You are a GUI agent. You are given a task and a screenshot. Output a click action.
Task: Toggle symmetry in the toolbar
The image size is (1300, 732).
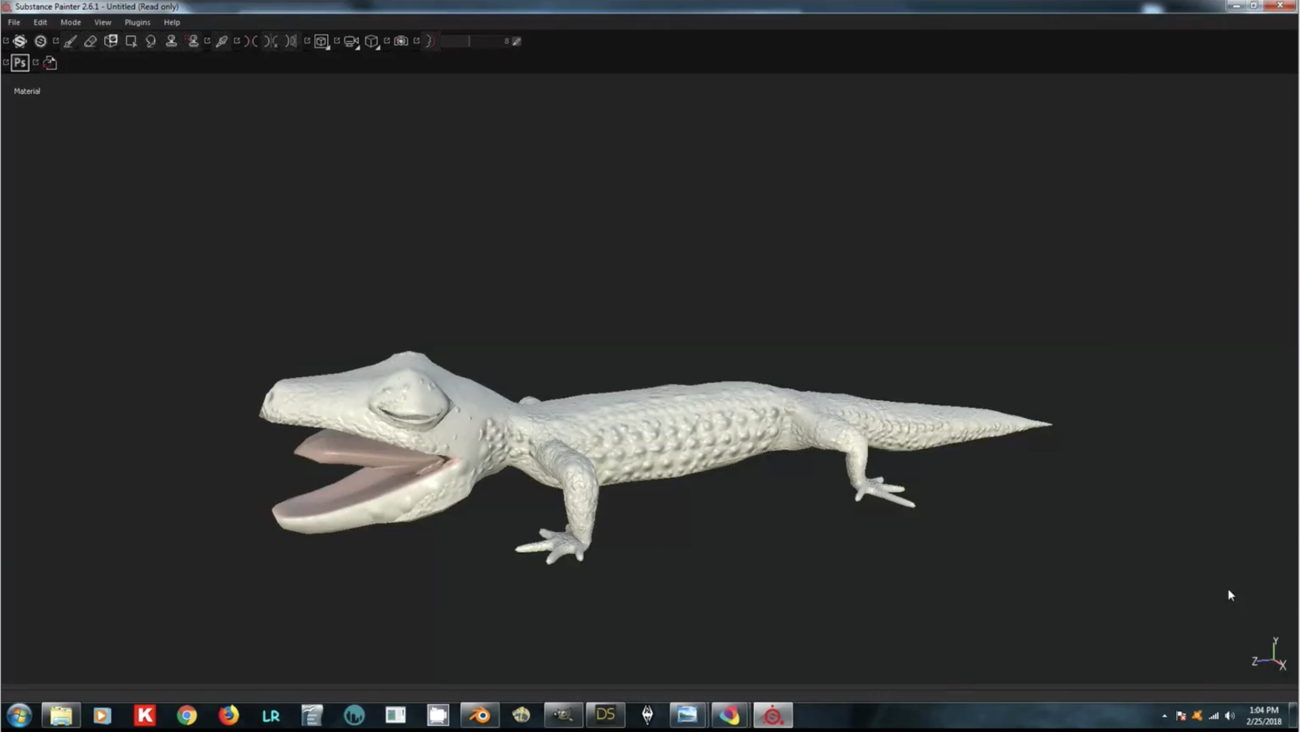(252, 41)
